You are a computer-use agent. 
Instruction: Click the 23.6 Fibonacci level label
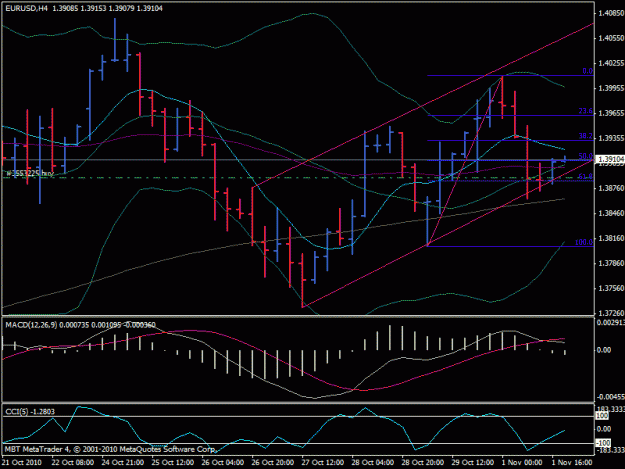tap(586, 111)
